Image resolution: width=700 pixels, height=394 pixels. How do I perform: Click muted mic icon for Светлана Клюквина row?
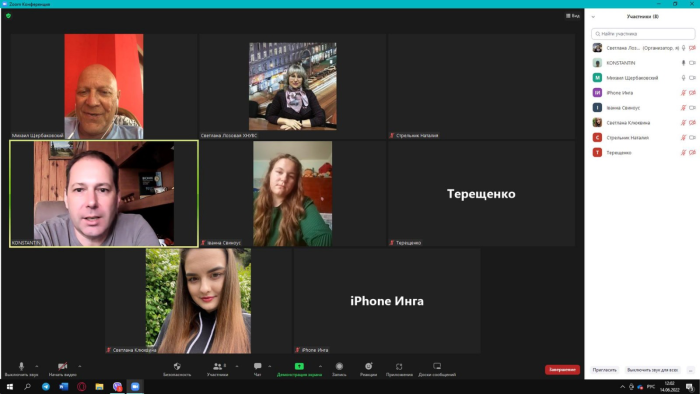click(683, 123)
